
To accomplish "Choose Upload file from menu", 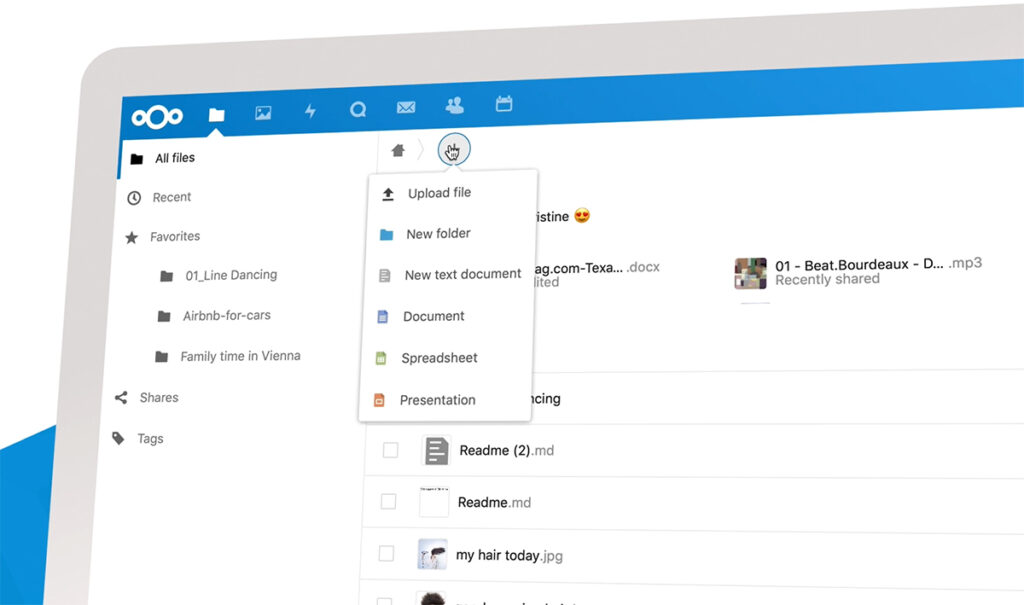I will click(438, 193).
